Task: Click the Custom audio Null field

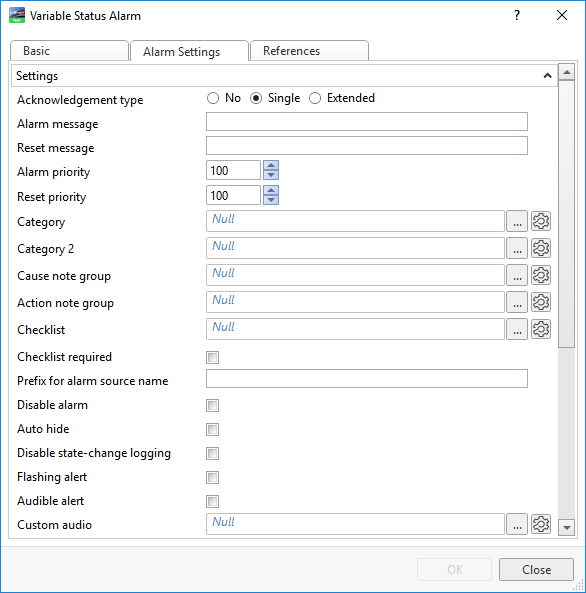Action: pyautogui.click(x=355, y=524)
